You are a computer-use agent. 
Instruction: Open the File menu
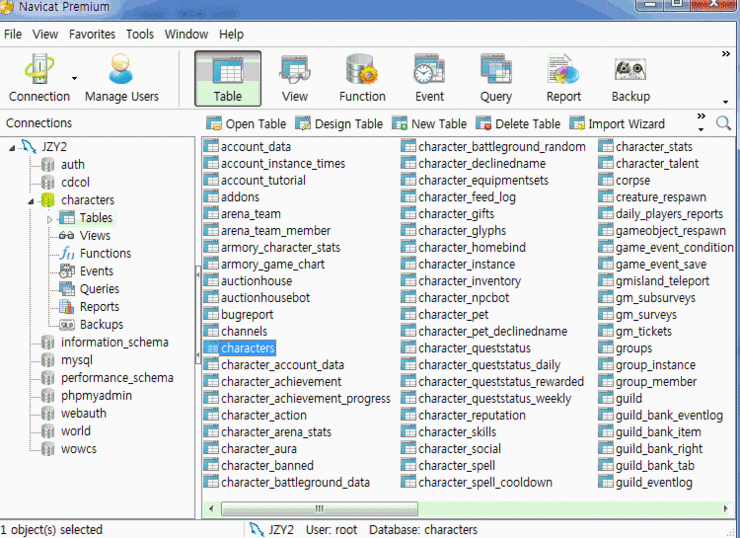(x=13, y=34)
